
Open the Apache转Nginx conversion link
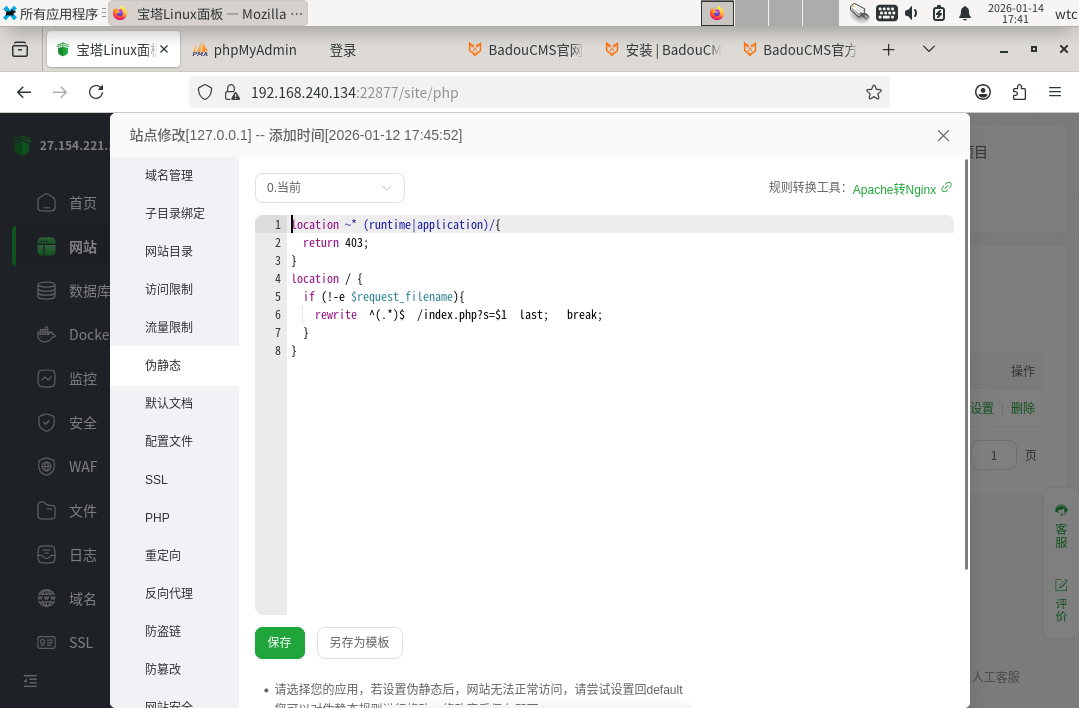click(894, 189)
